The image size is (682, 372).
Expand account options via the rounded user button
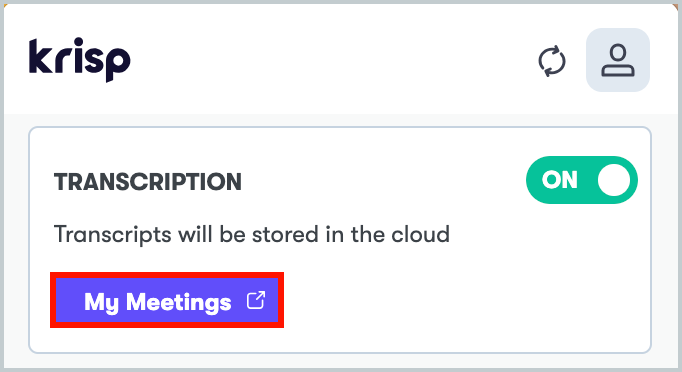tap(618, 60)
